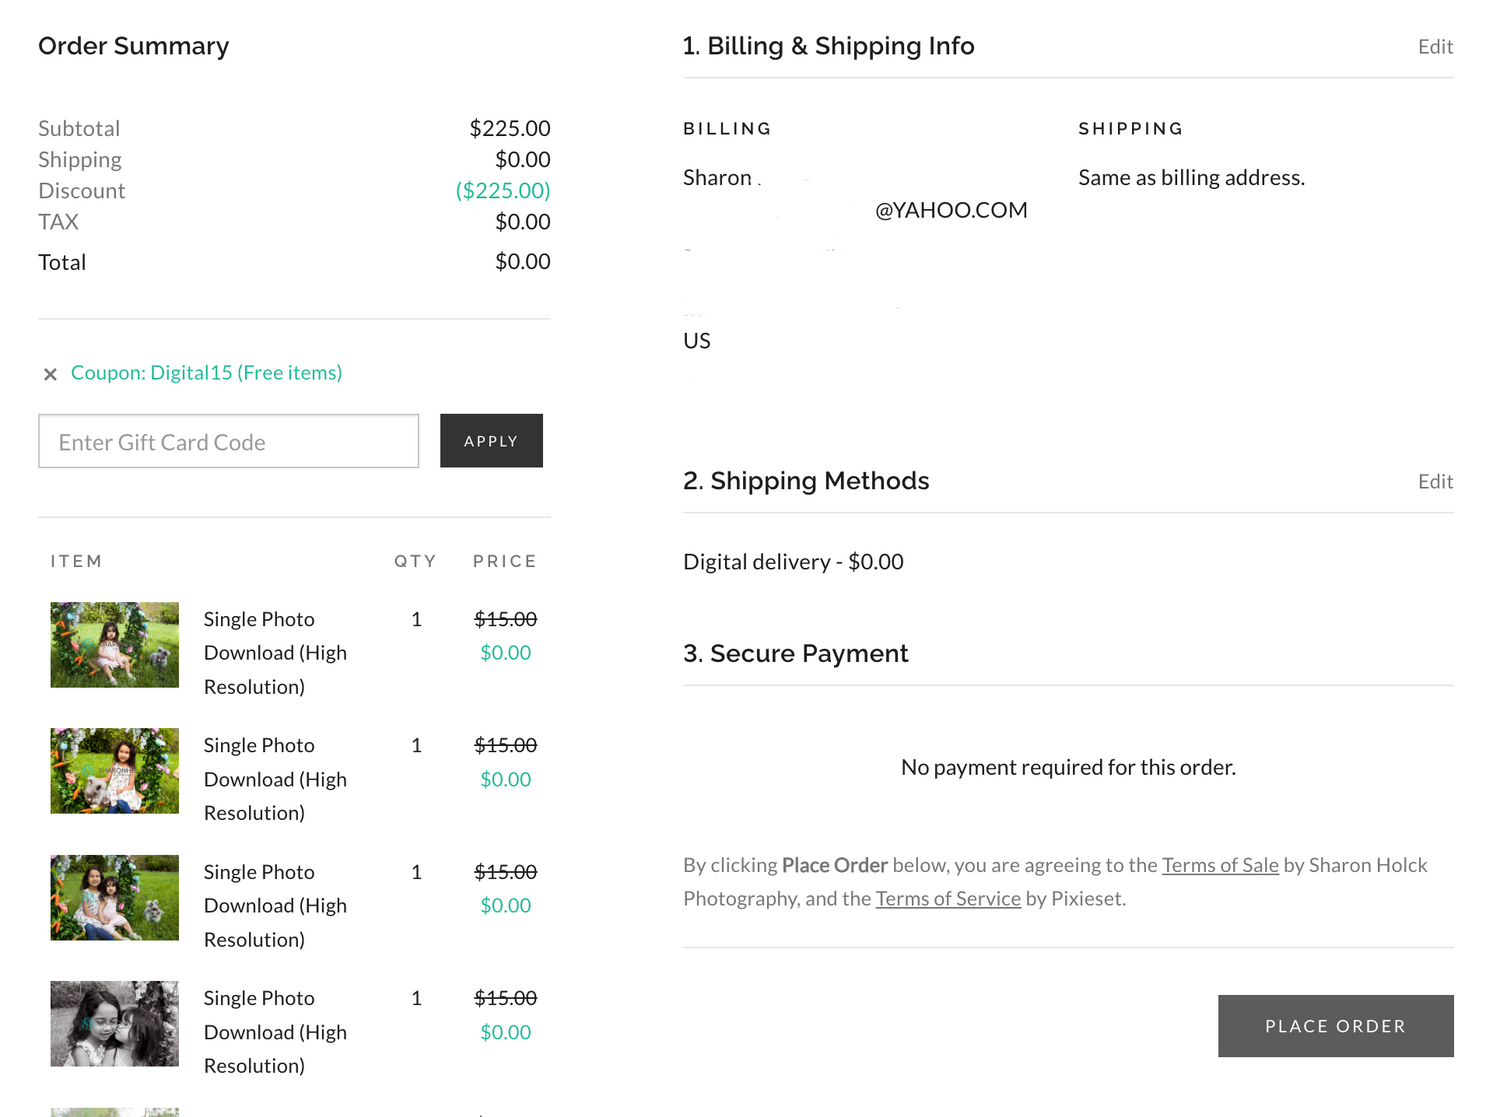Viewport: 1500px width, 1117px height.
Task: Click the Digital delivery - $0.00 option
Action: point(793,562)
